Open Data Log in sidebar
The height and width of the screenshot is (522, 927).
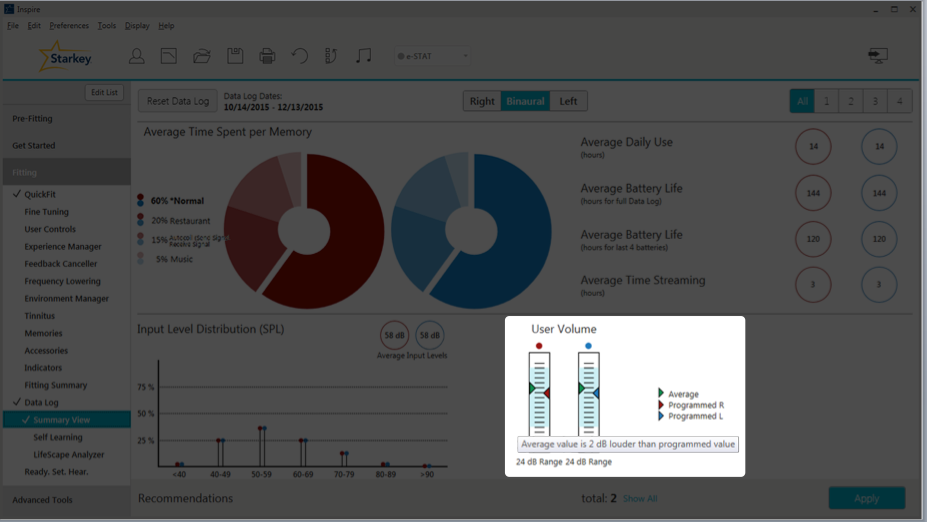coord(41,402)
